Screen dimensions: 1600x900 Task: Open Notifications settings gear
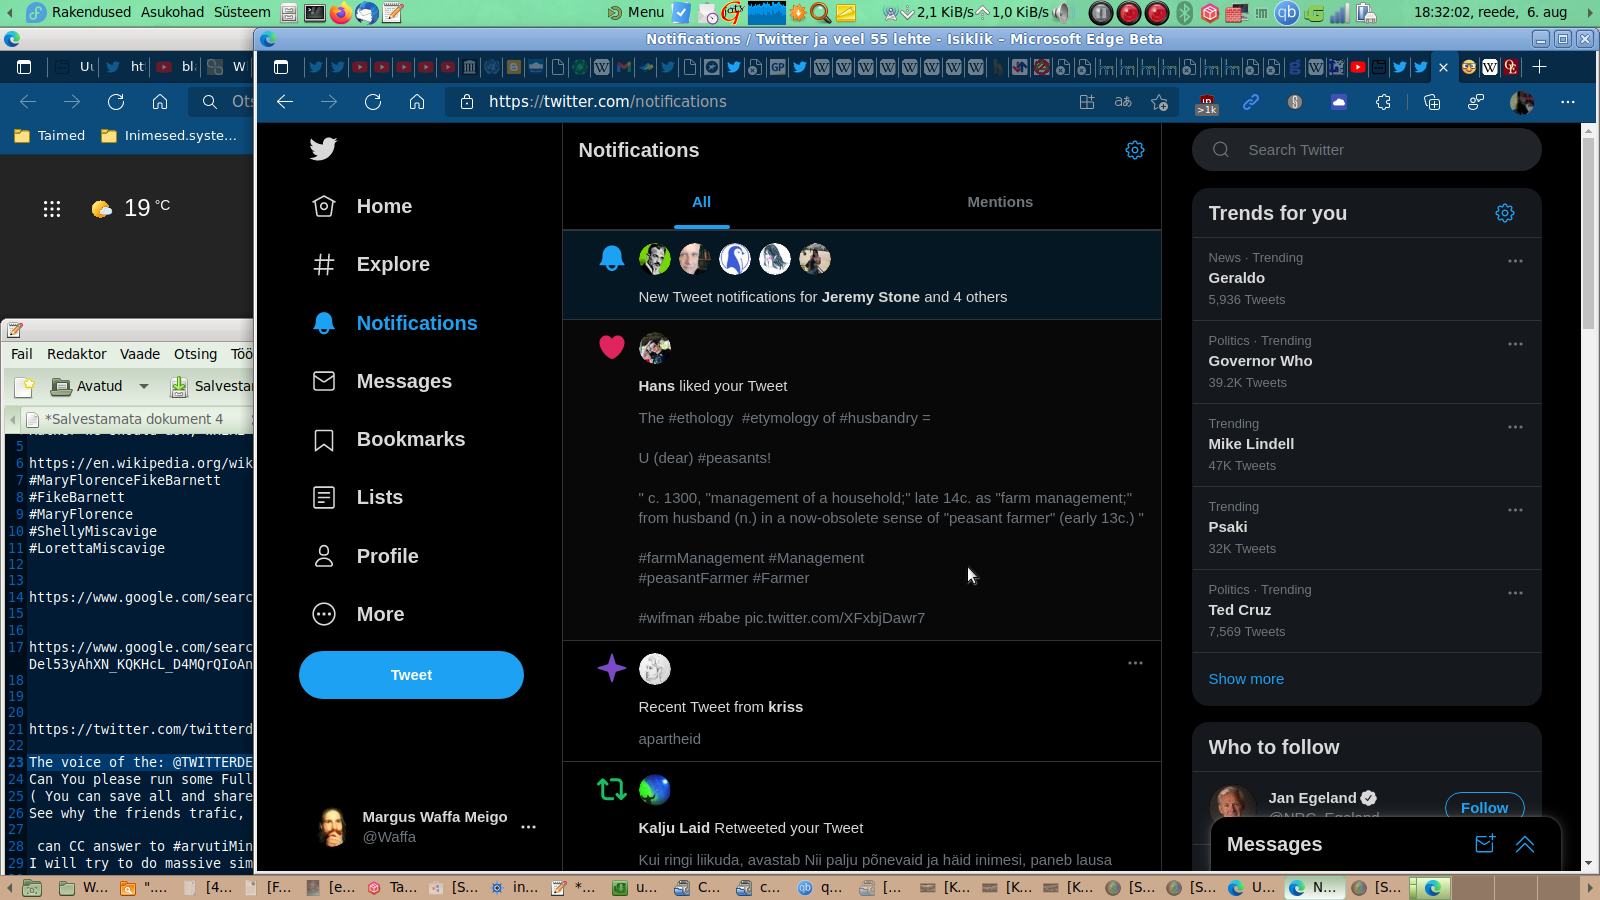pyautogui.click(x=1135, y=150)
